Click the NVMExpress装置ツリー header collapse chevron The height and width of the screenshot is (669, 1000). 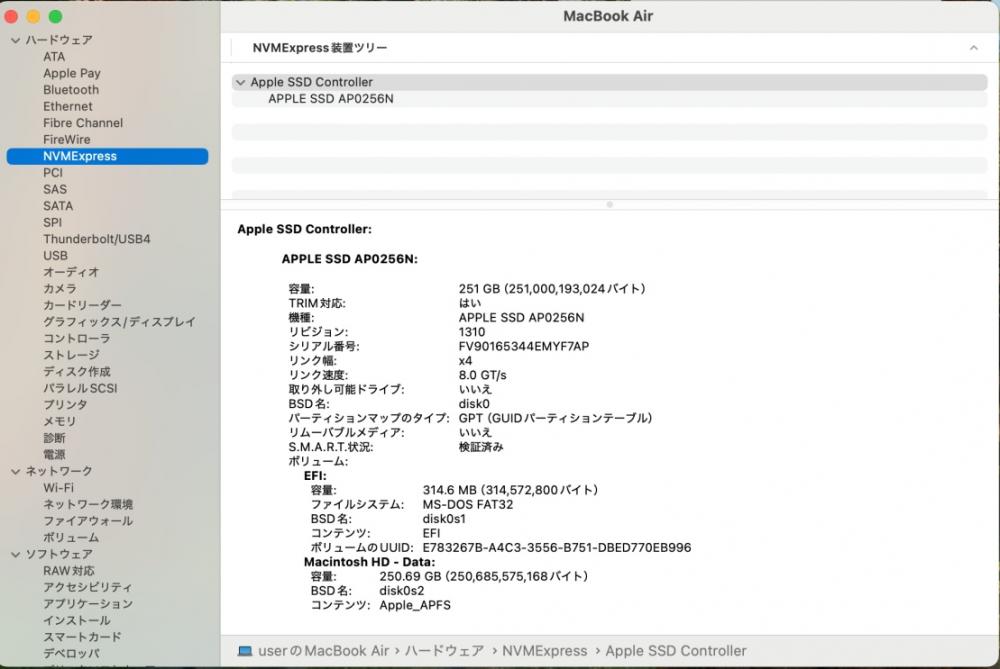973,48
